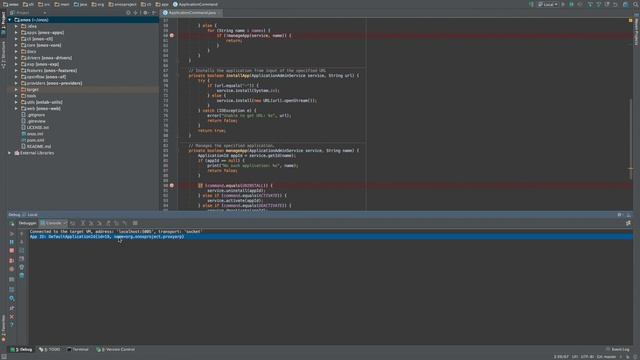
Task: Collapse the onos root project node
Action: (10, 20)
